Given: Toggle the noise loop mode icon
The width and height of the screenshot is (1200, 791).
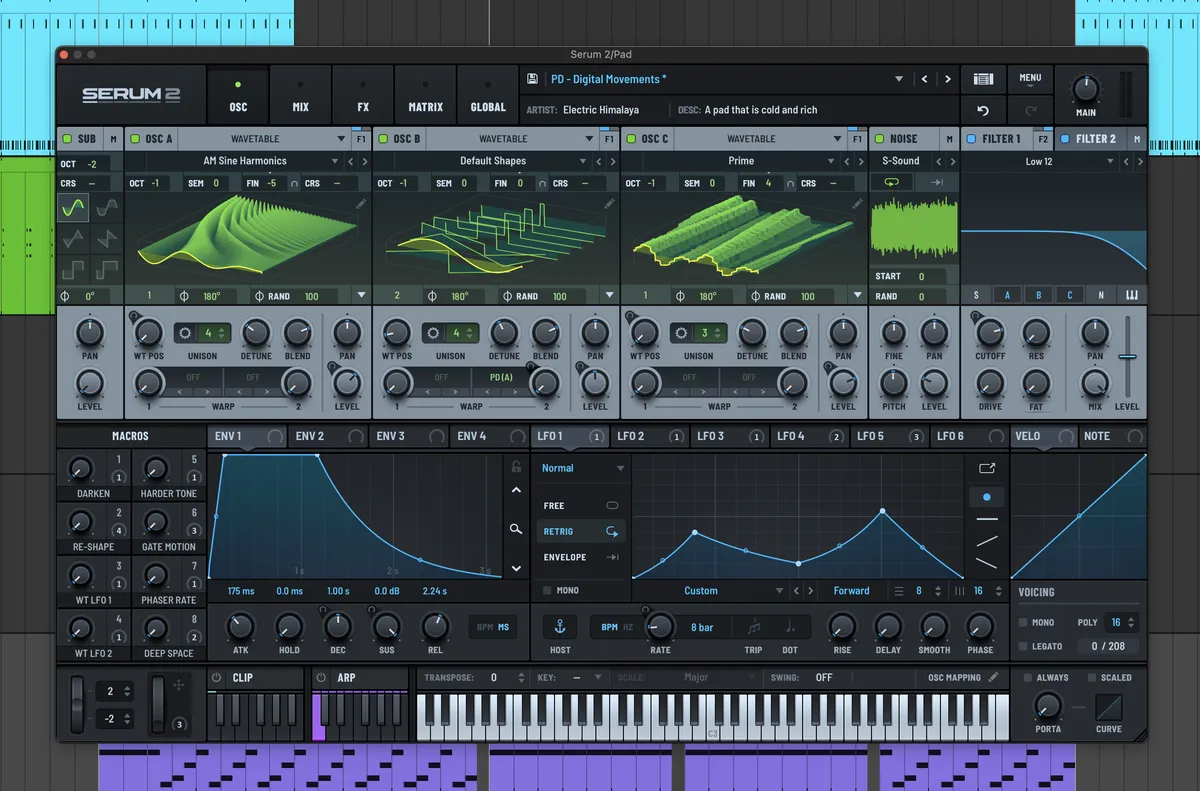Looking at the screenshot, I should [x=889, y=182].
